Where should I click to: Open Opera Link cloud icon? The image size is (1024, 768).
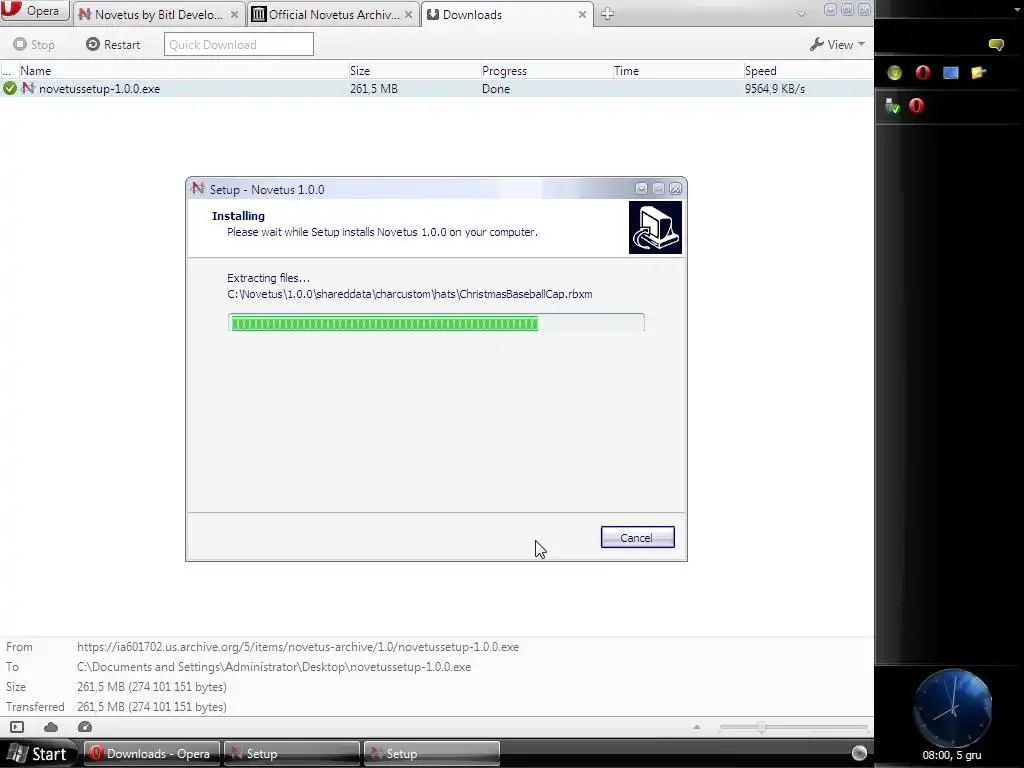(51, 727)
